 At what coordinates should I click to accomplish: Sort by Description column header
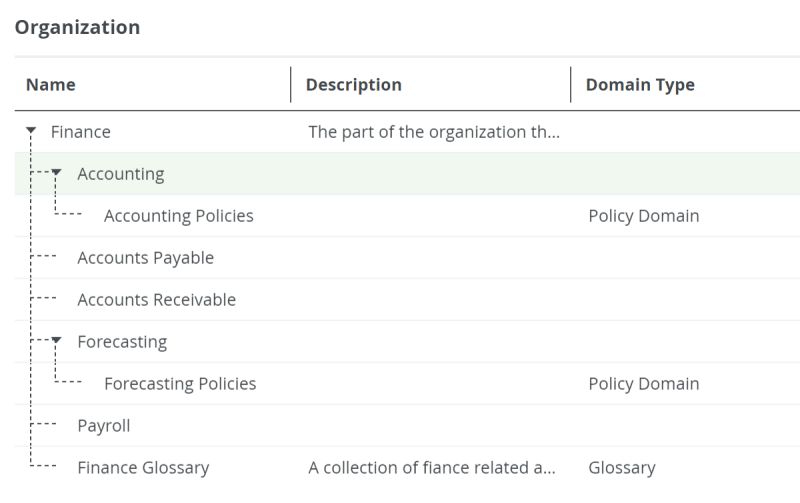pos(354,85)
